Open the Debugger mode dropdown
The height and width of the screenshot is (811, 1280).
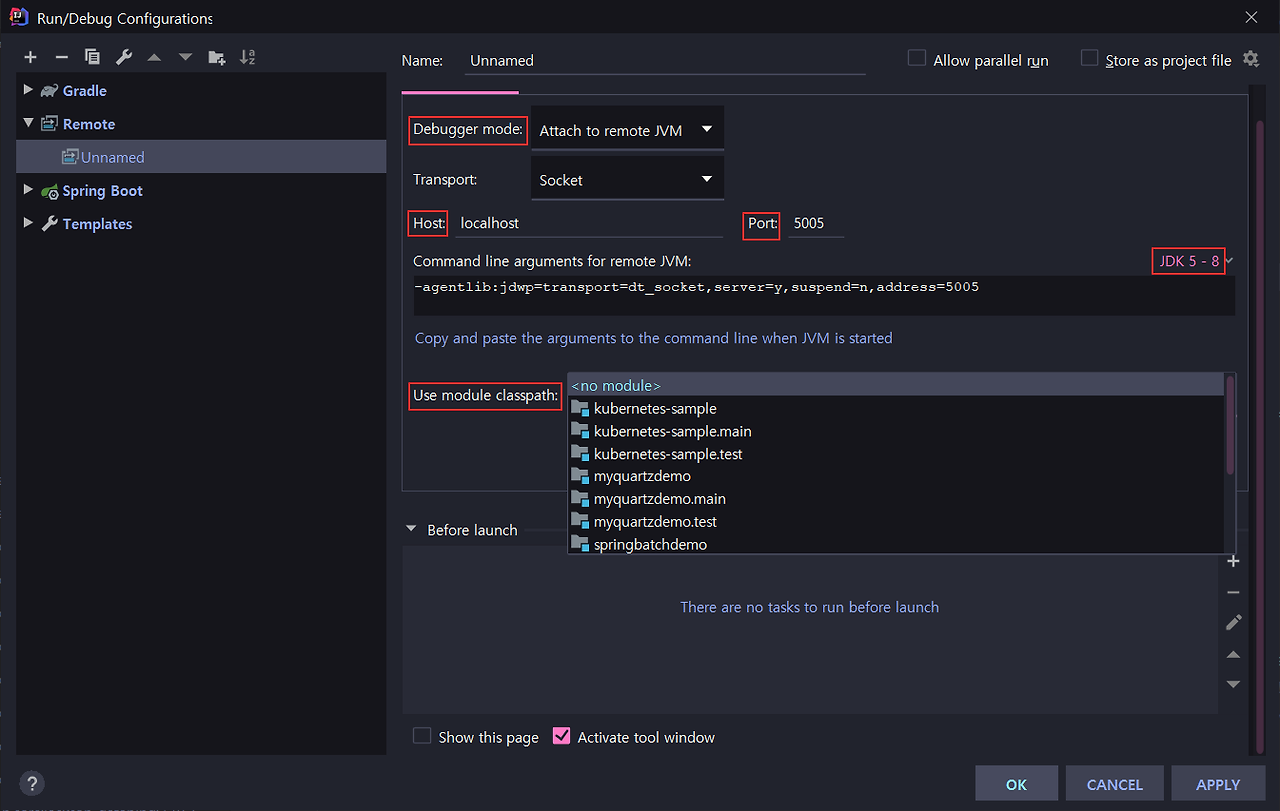tap(627, 128)
